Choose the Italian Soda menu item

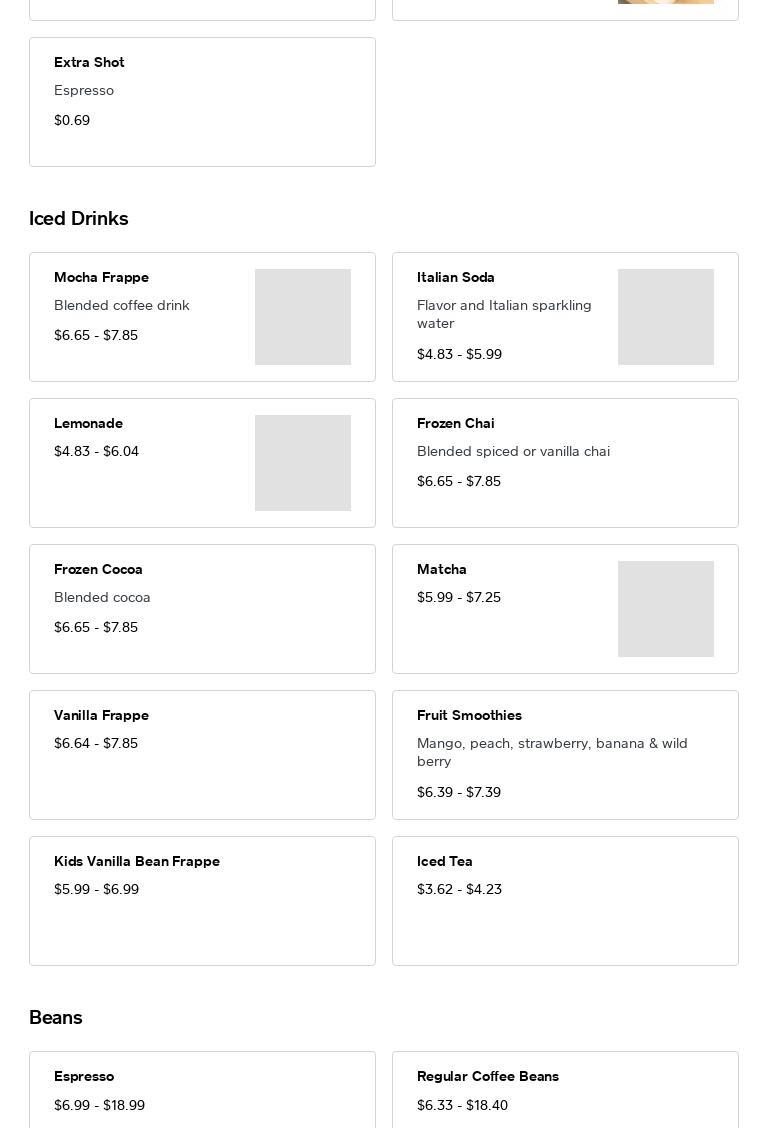tap(565, 317)
